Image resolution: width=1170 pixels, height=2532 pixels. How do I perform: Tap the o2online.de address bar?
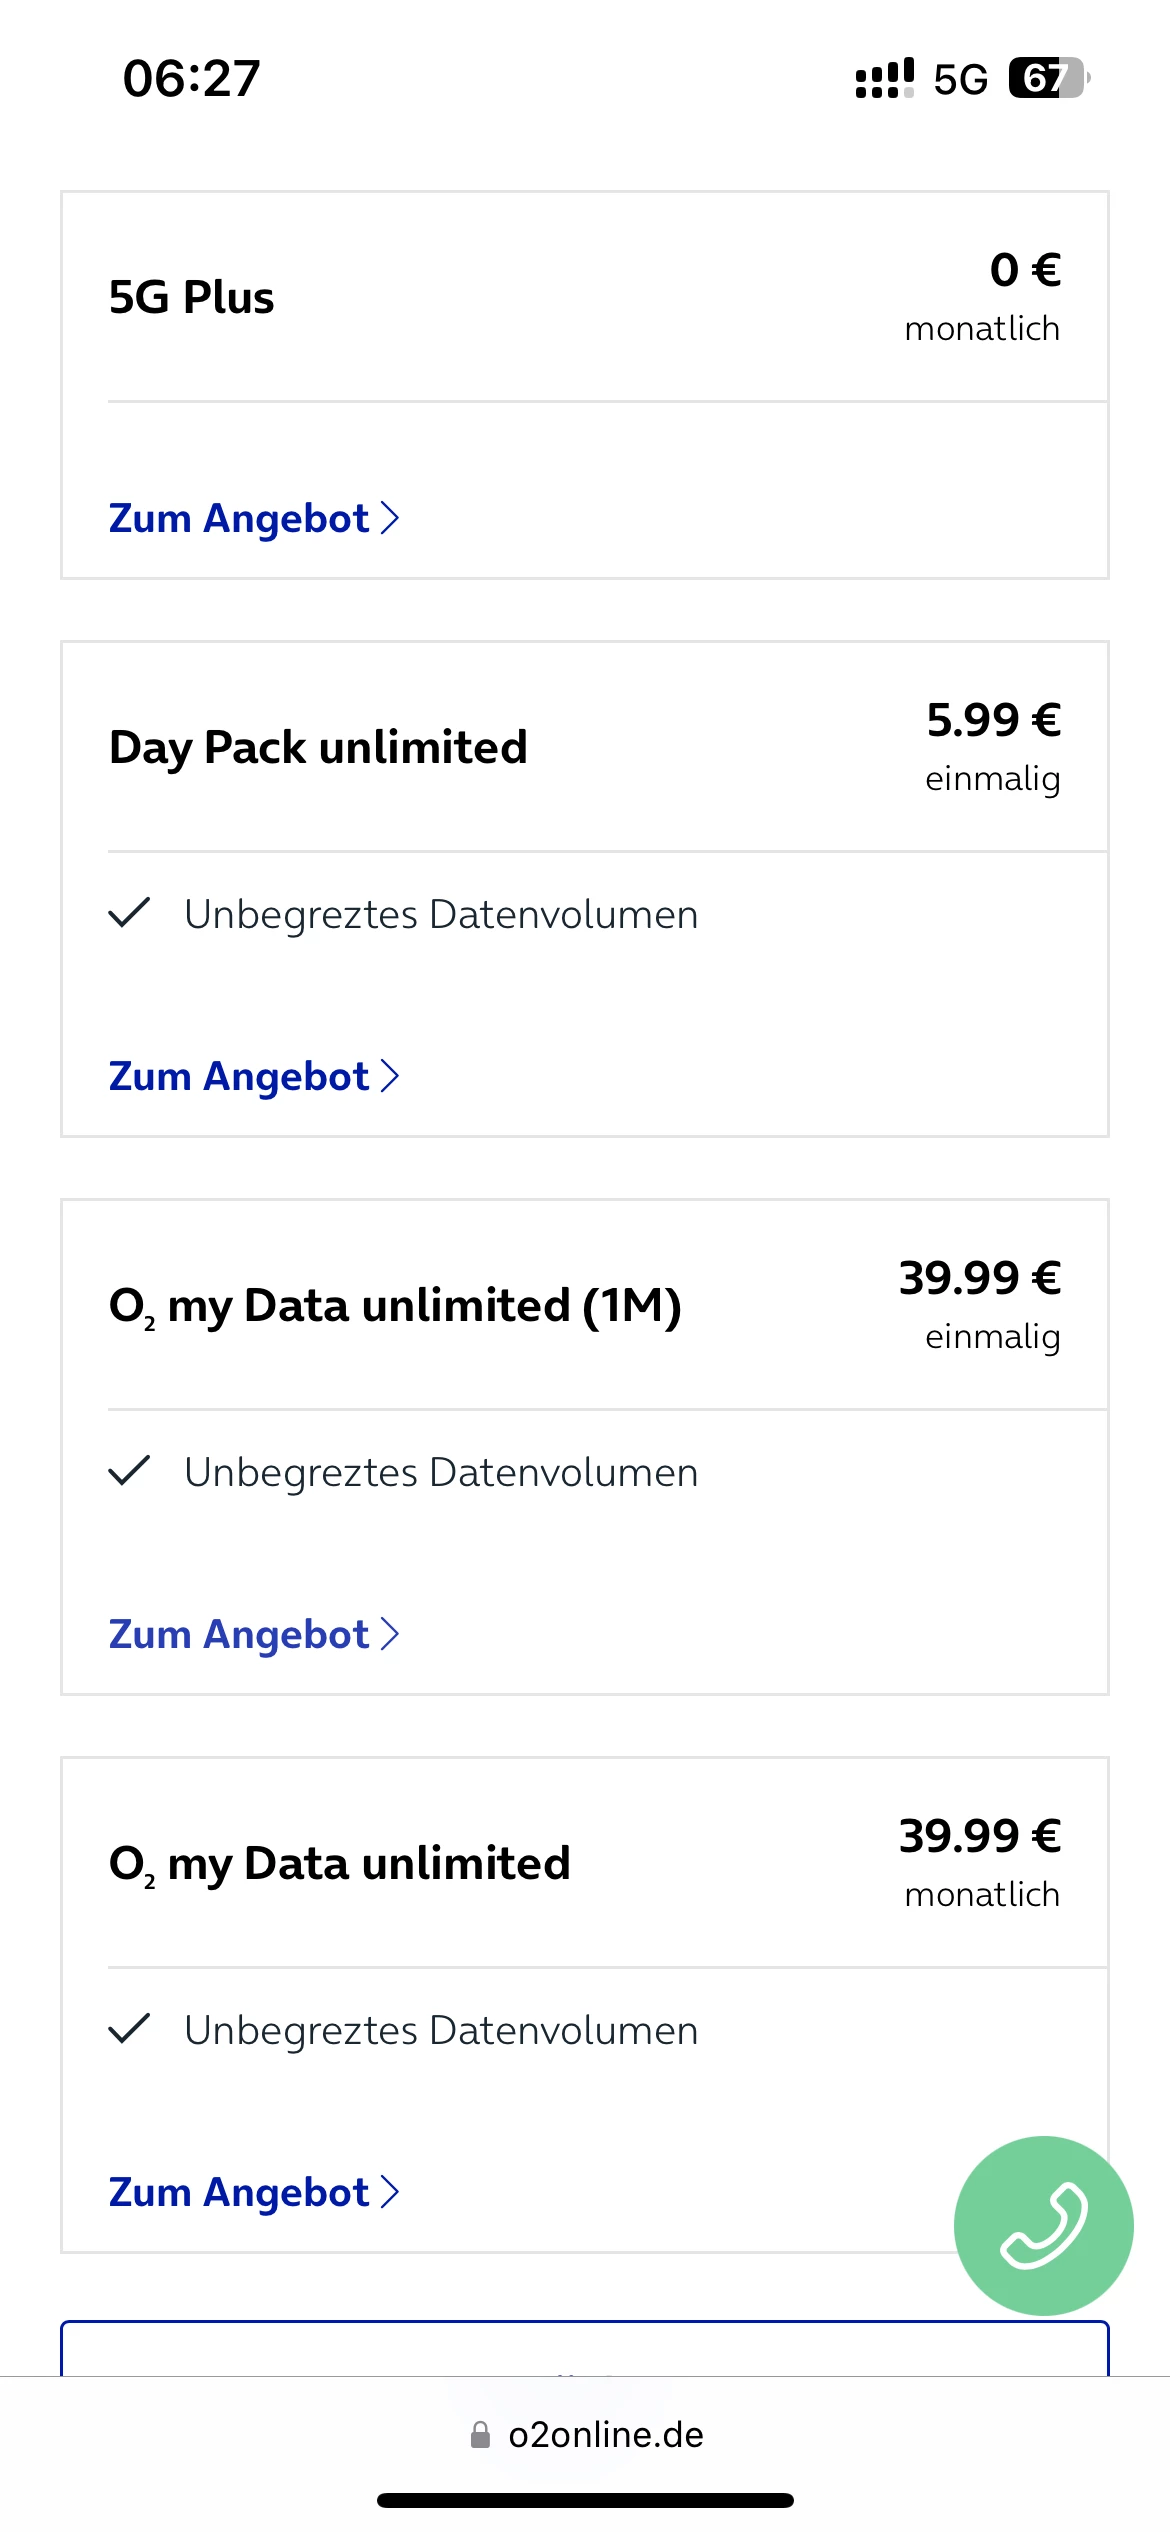point(605,2434)
